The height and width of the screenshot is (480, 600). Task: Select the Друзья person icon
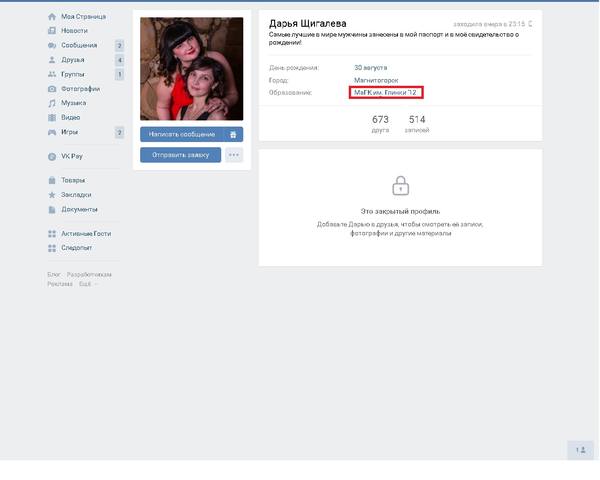point(52,60)
